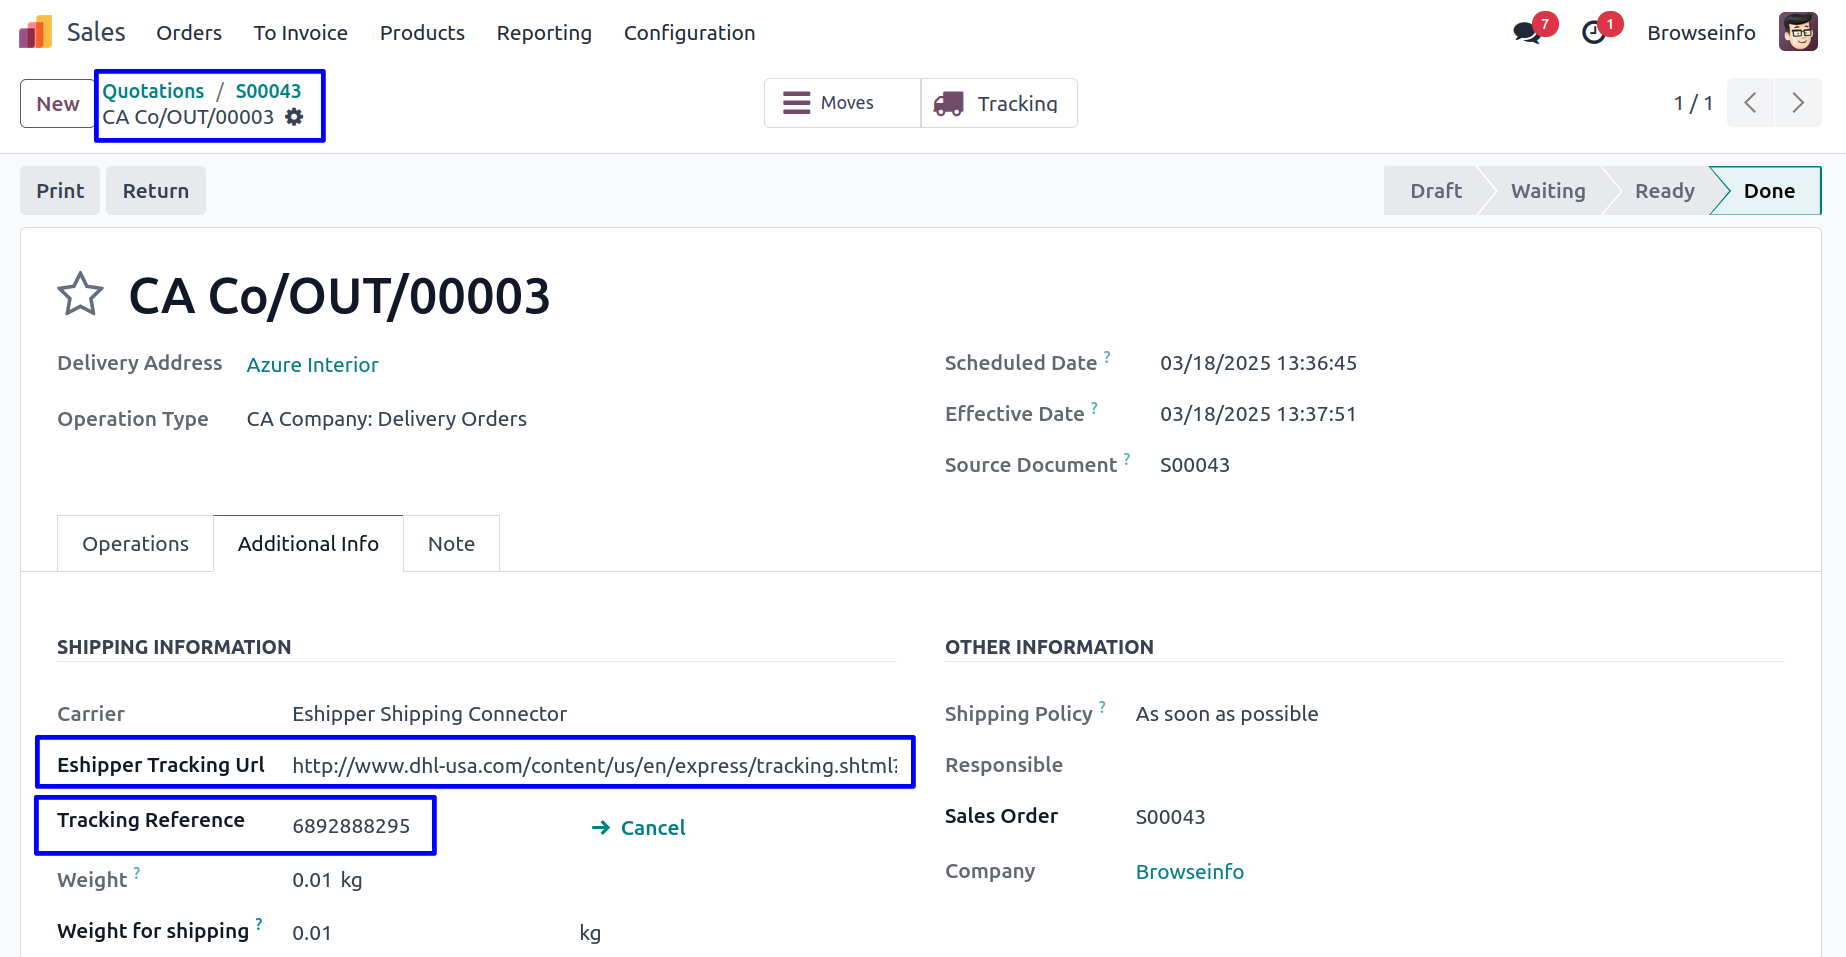Open the activities clock icon
Screen dimensions: 1846x957
[1594, 33]
